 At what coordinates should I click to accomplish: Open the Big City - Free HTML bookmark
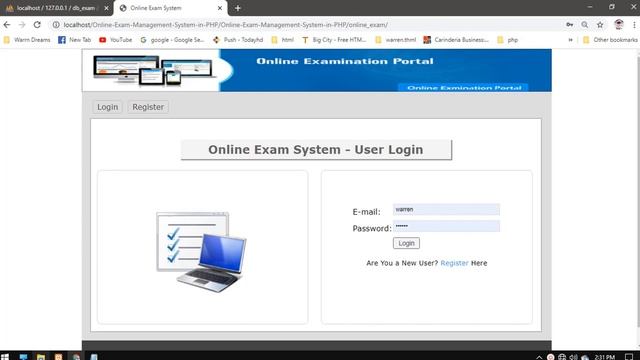point(334,40)
